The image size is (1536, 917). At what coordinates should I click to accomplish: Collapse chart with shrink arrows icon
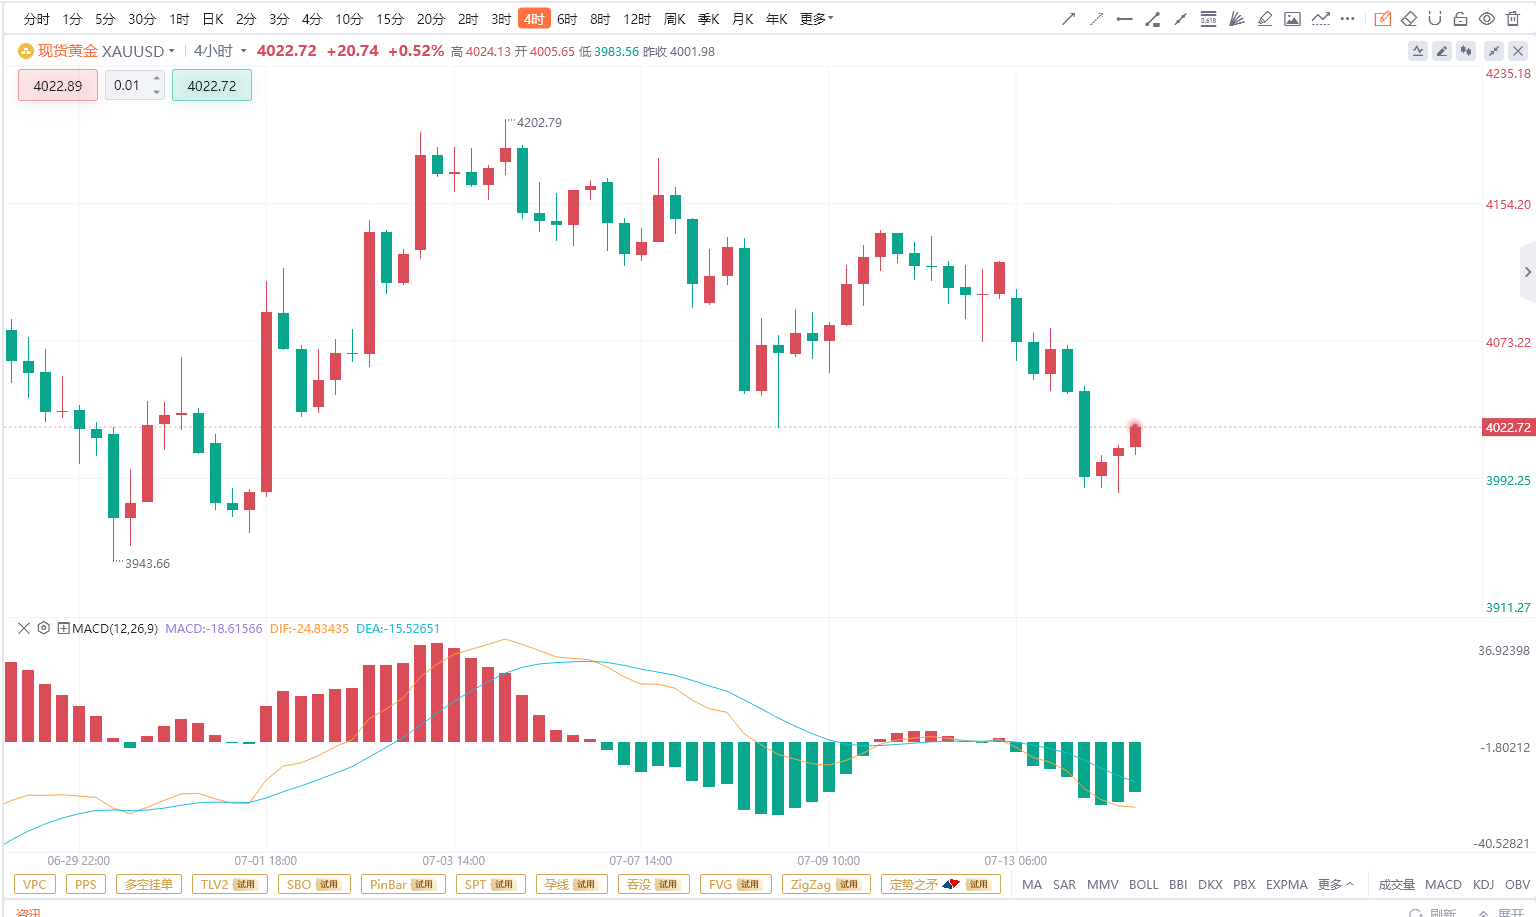click(x=1494, y=51)
